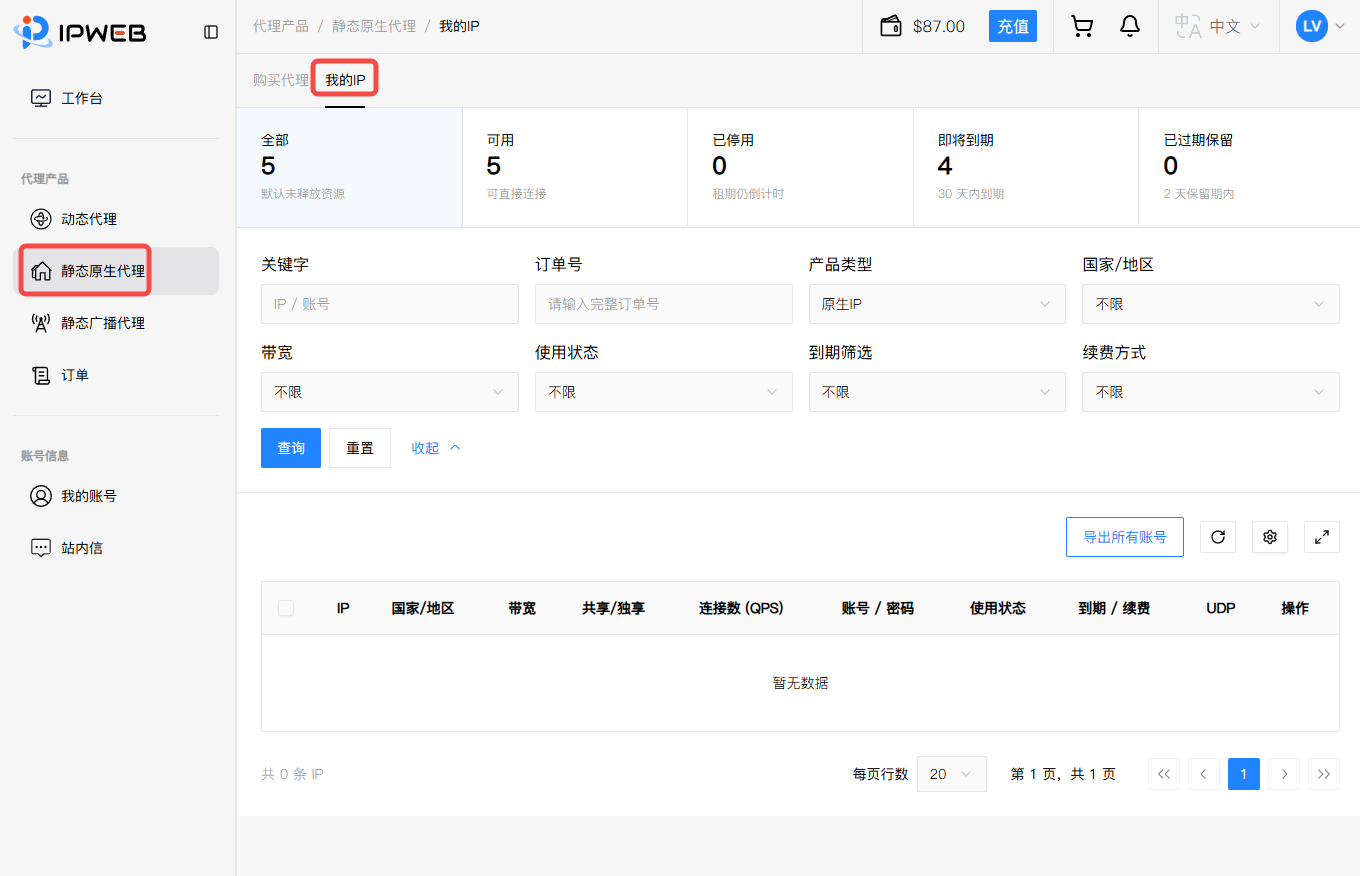Switch to the 我的IP tab

click(345, 80)
